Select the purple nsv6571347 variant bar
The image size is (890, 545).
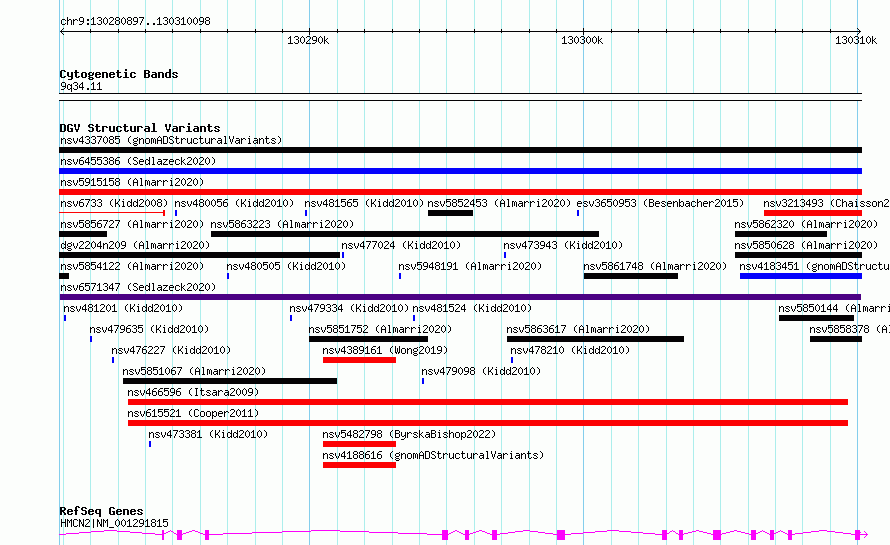[x=460, y=297]
